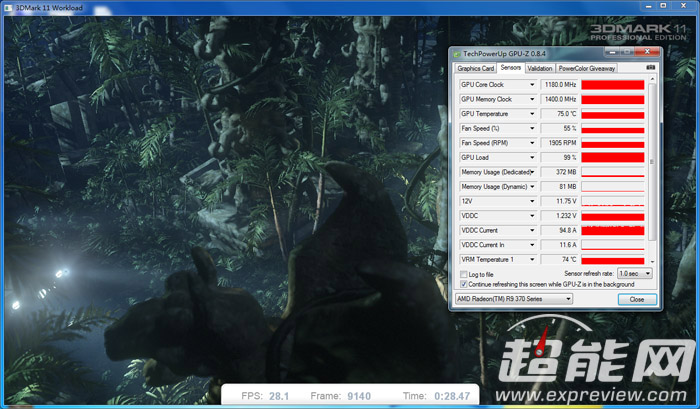Image resolution: width=700 pixels, height=409 pixels.
Task: Click the GPU-Z title bar app icon
Action: tap(457, 54)
